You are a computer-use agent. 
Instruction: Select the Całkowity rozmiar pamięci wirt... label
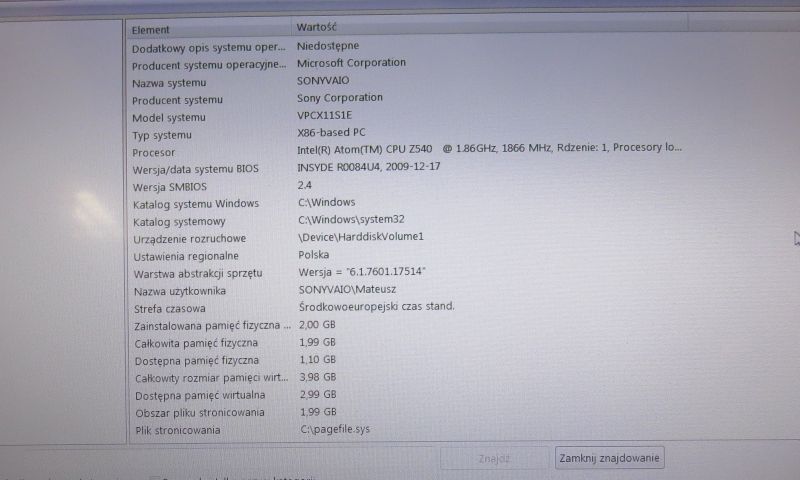(x=212, y=378)
